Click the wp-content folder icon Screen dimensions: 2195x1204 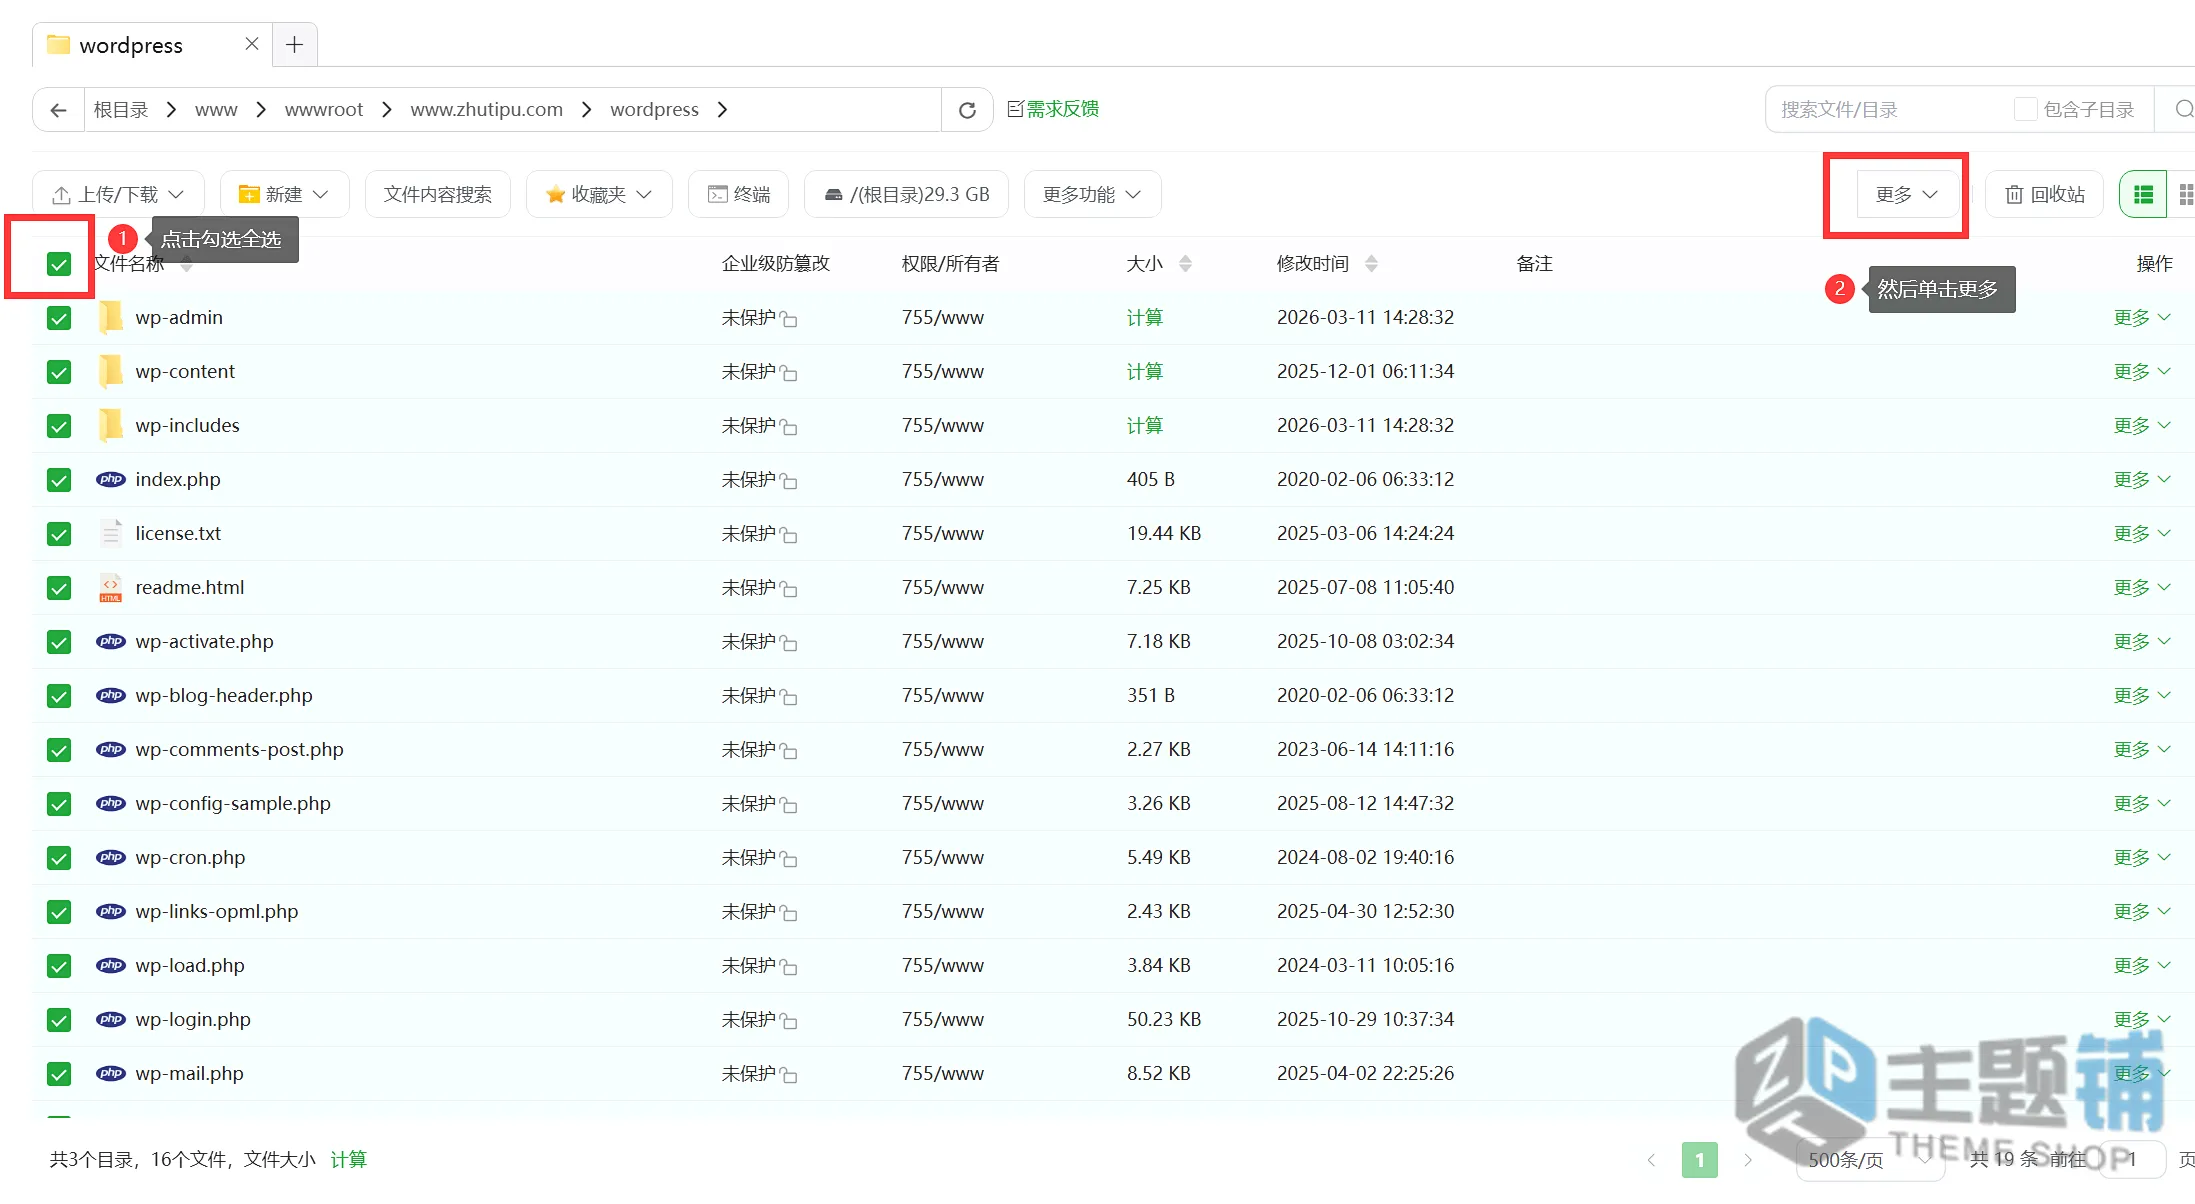(111, 371)
